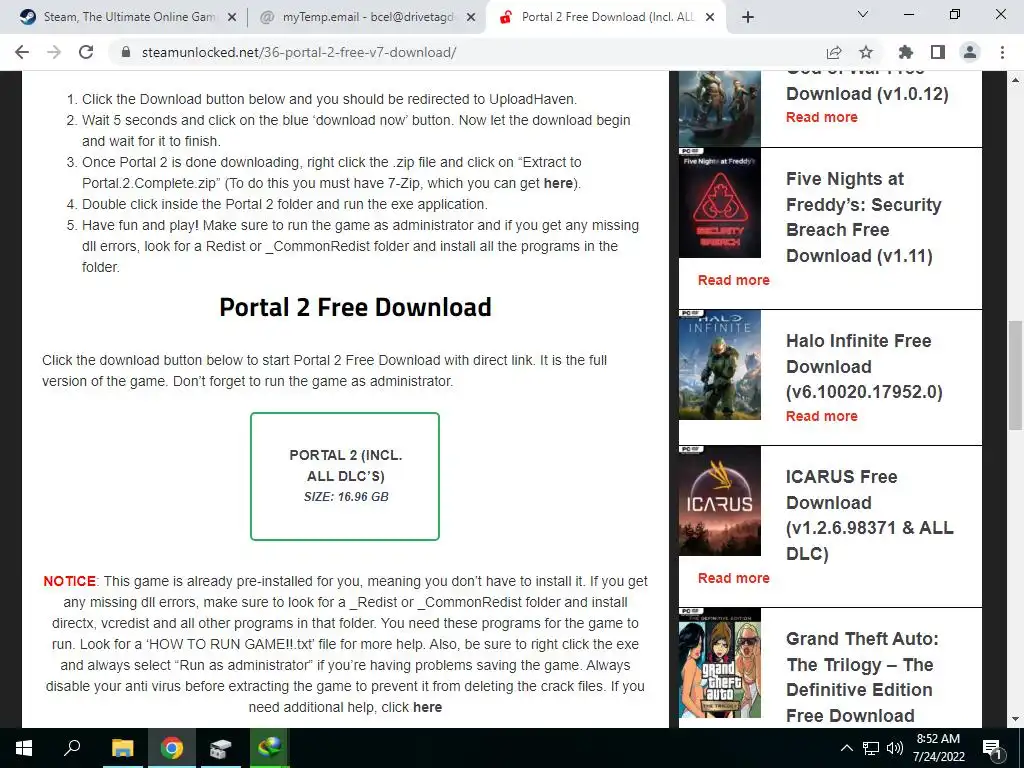The height and width of the screenshot is (768, 1024).
Task: Open the Windows Start menu
Action: (24, 748)
